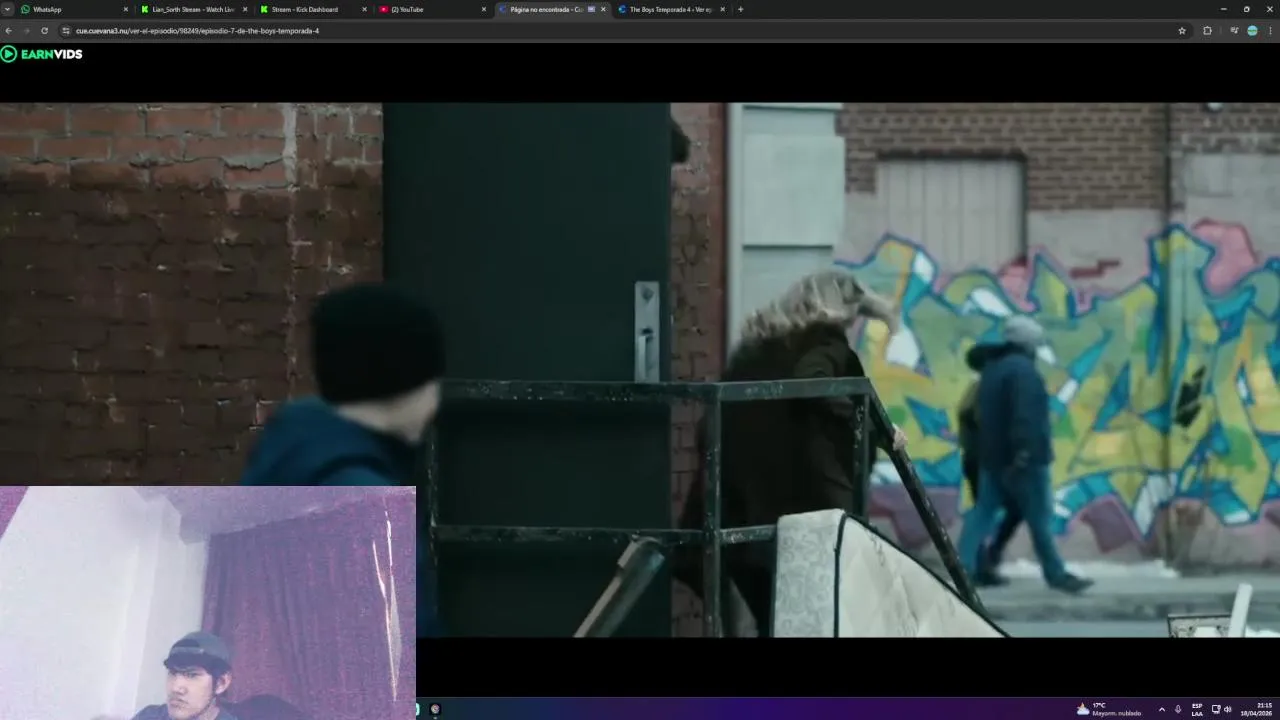
Task: Close the Página no encontrada tab
Action: pyautogui.click(x=603, y=9)
